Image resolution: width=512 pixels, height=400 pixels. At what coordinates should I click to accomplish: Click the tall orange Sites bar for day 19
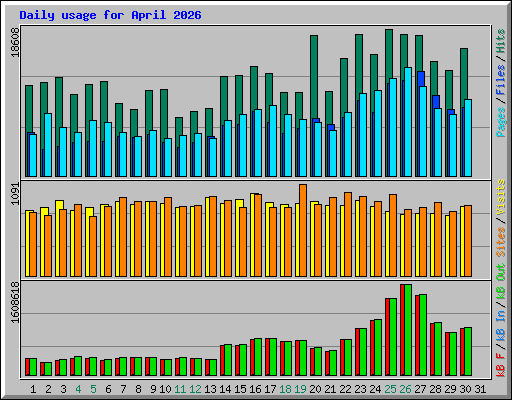tap(303, 230)
